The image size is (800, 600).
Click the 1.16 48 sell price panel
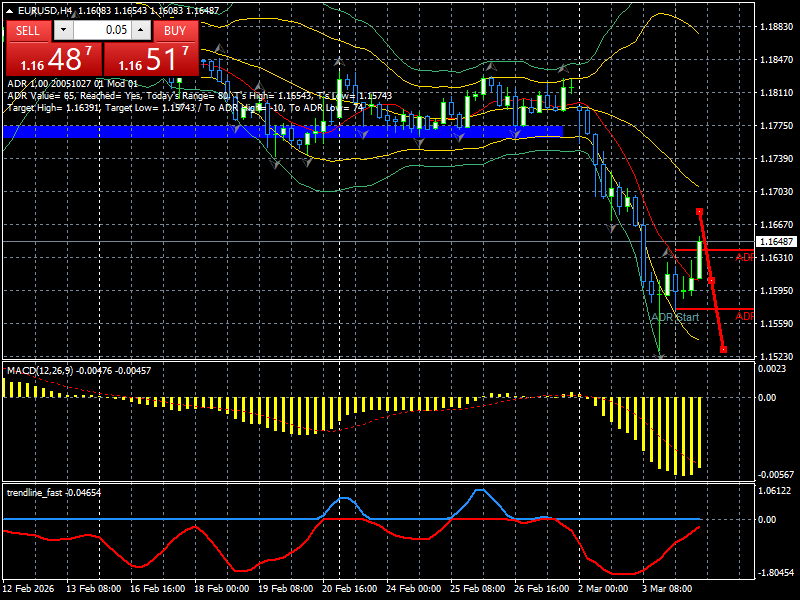click(54, 59)
